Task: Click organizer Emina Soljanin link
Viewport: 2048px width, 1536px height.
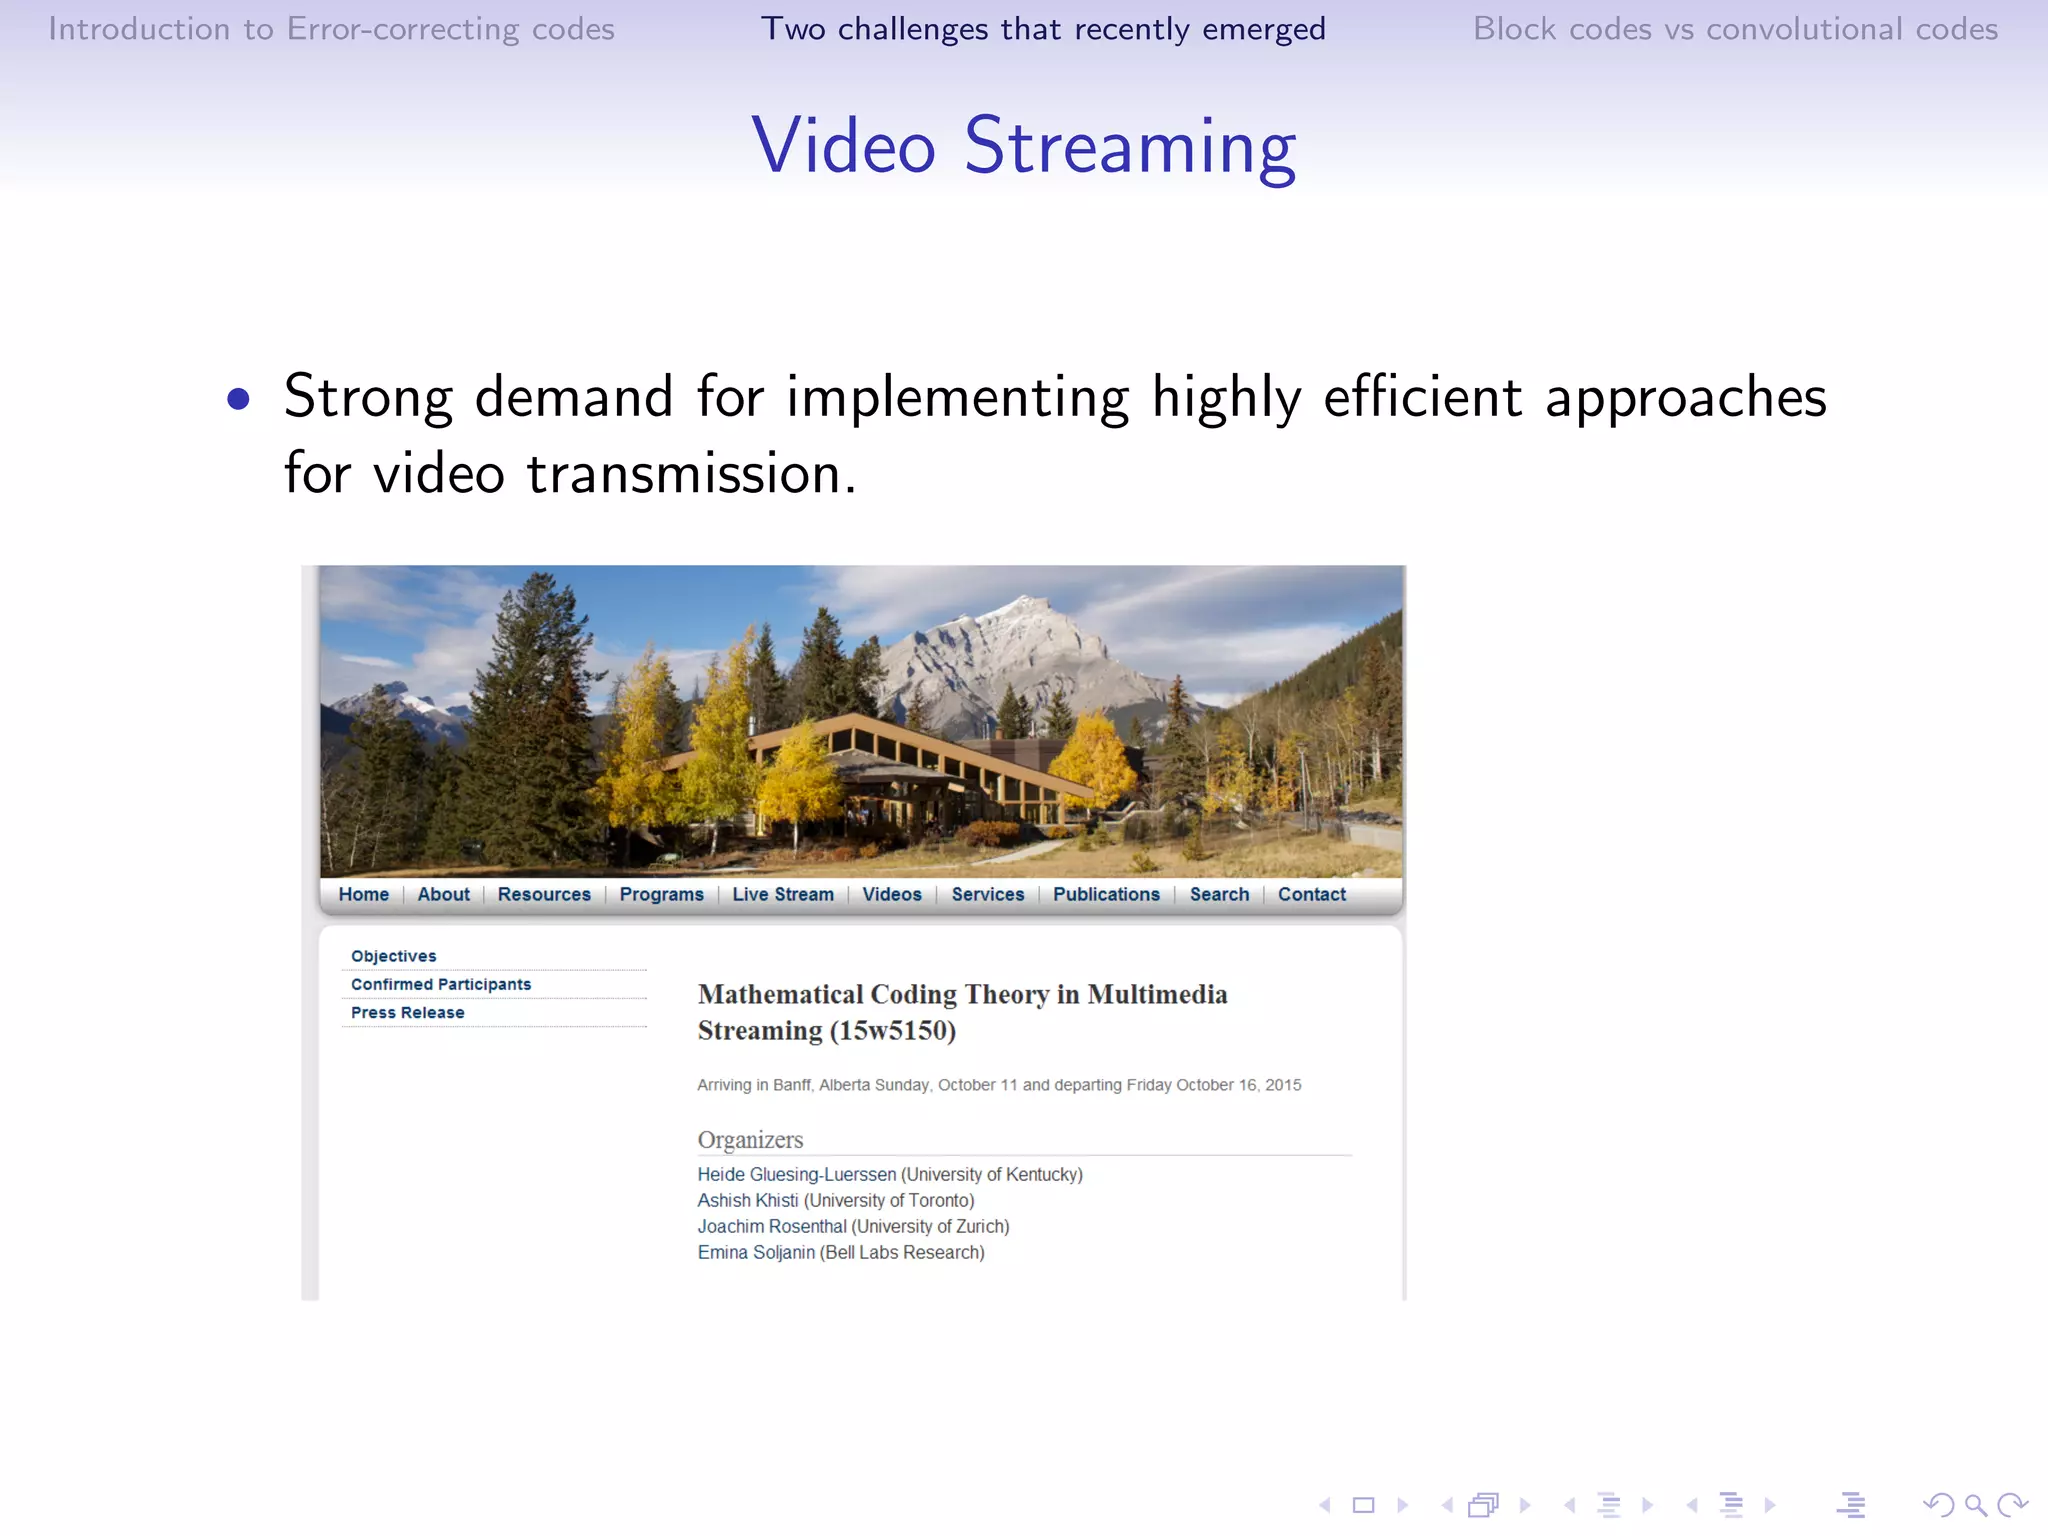Action: point(756,1252)
